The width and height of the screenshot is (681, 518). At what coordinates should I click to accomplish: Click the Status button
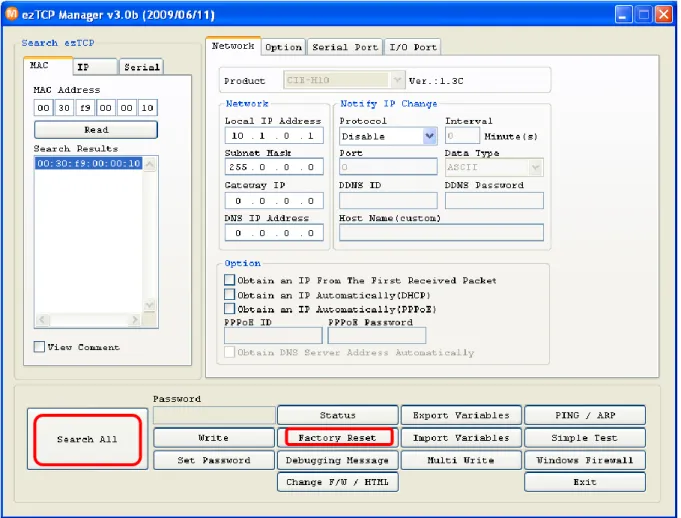point(337,415)
